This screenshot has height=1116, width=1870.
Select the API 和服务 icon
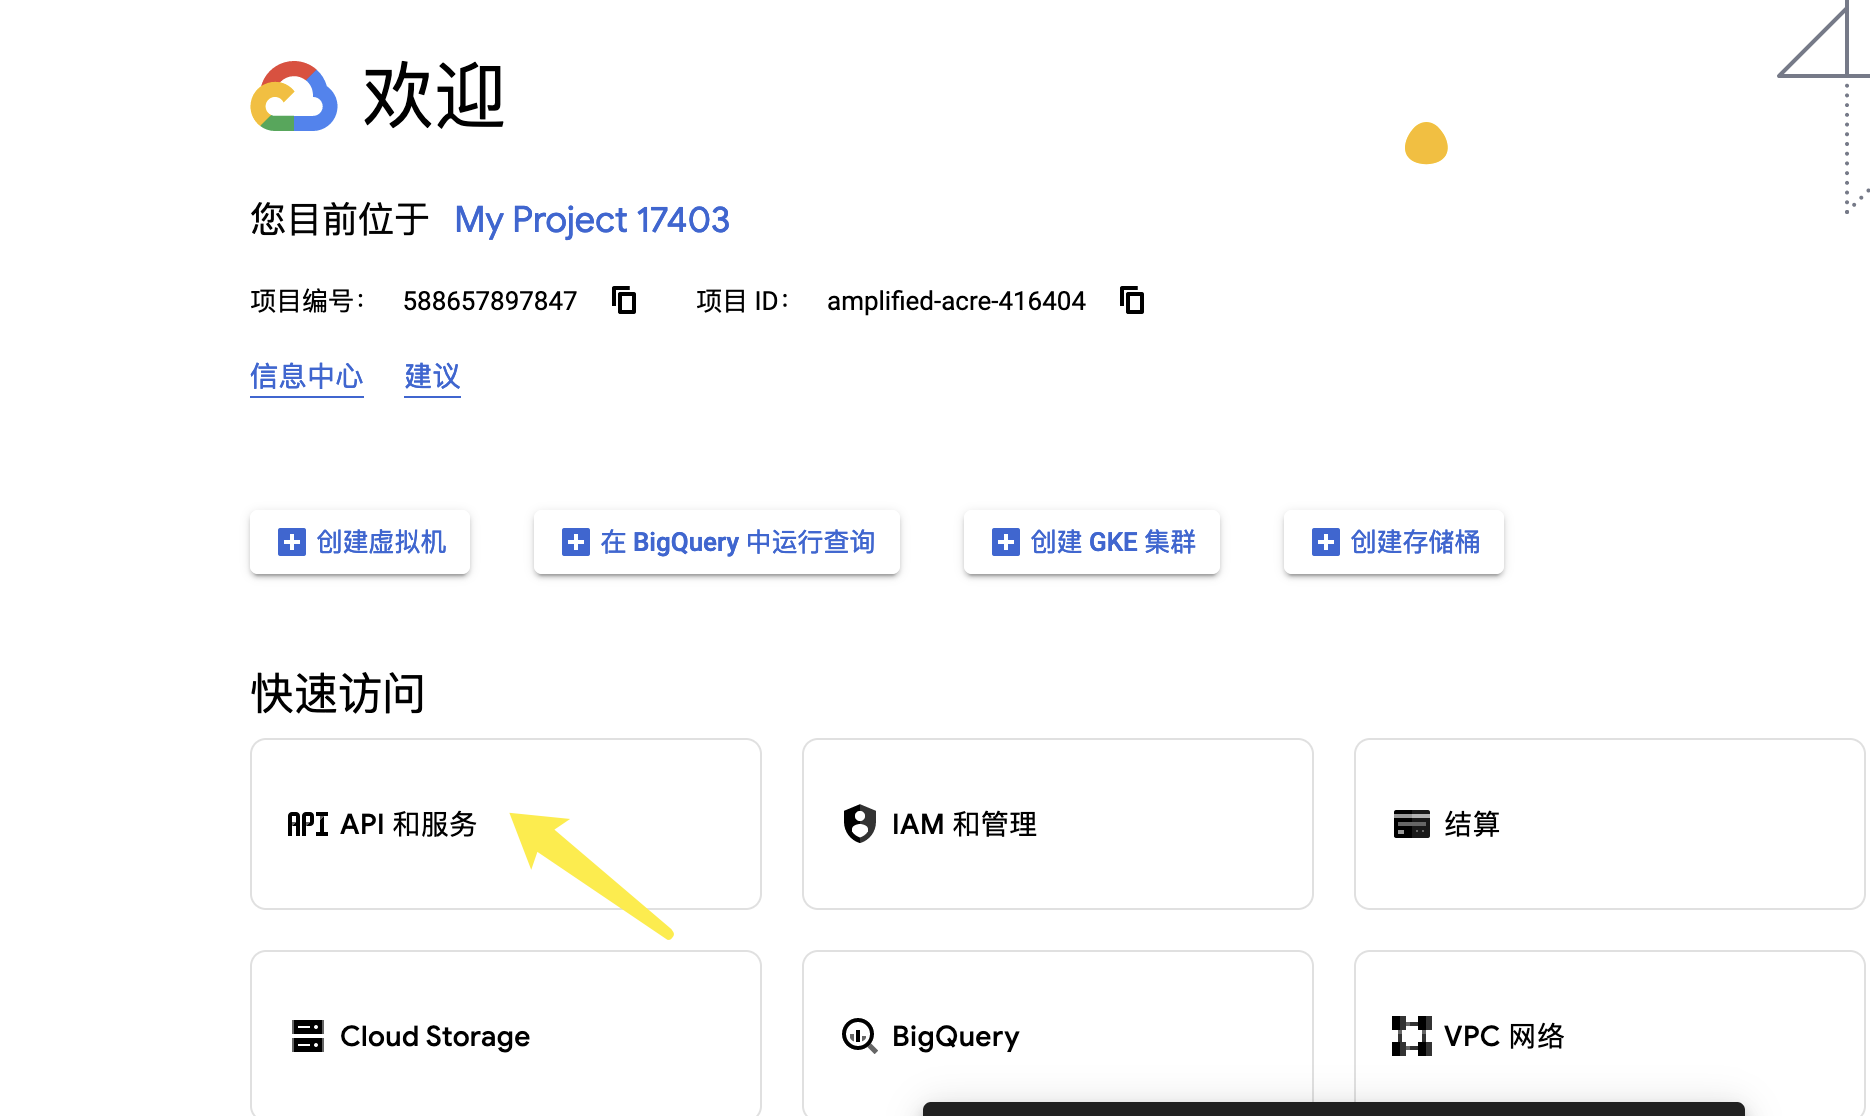tap(307, 824)
